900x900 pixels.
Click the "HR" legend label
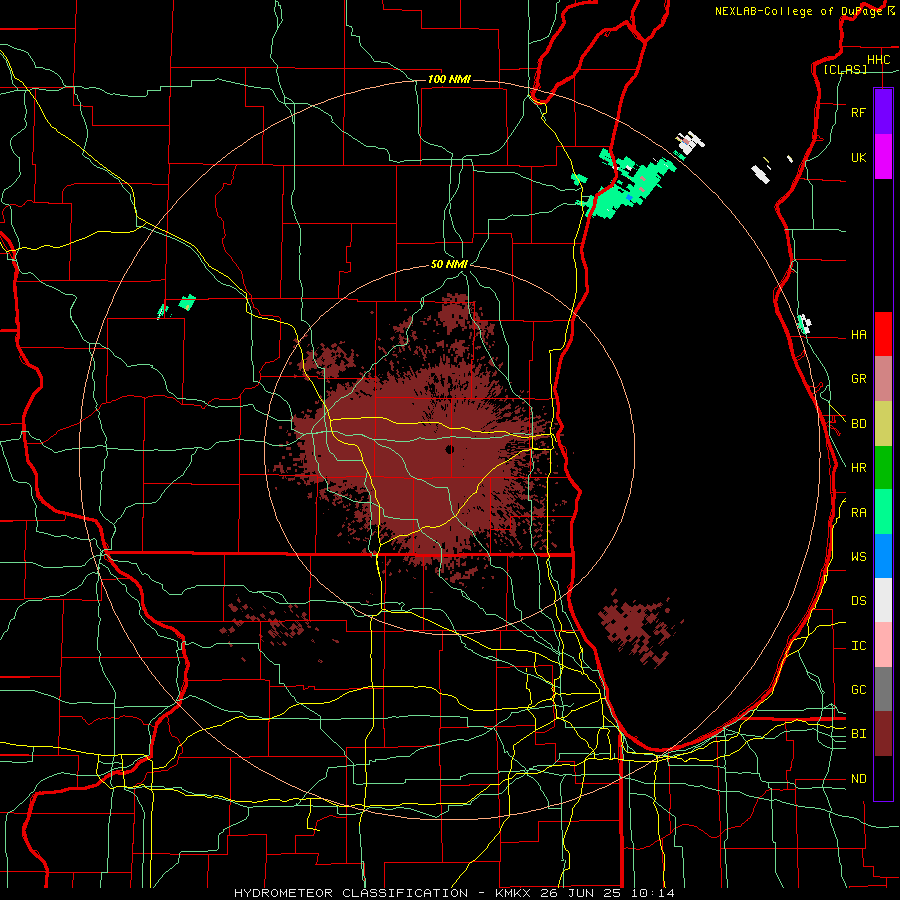(x=858, y=468)
